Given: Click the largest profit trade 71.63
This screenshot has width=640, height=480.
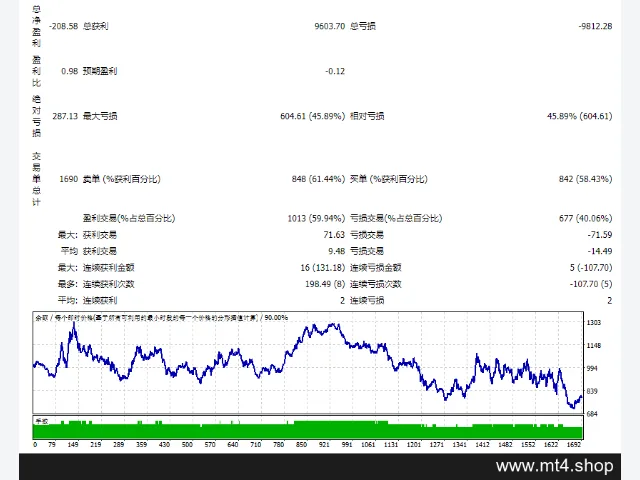Looking at the screenshot, I should [334, 235].
